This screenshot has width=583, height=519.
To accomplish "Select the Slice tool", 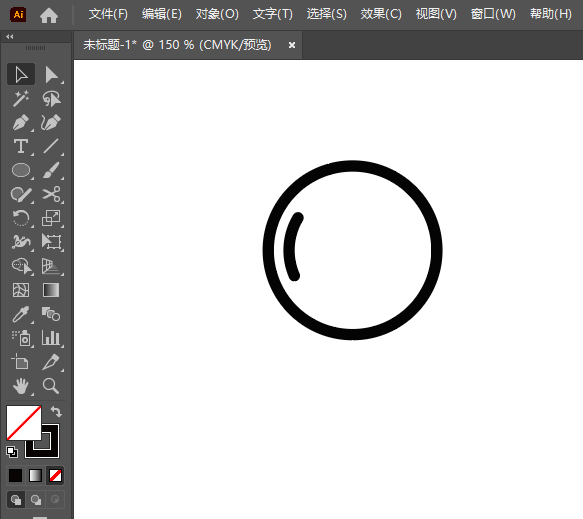I will tap(51, 362).
